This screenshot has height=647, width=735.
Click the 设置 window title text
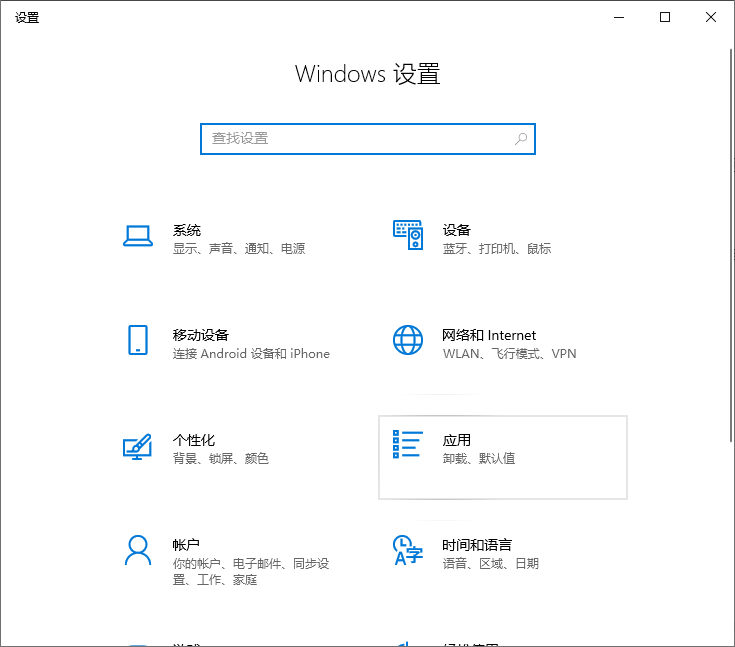(27, 18)
